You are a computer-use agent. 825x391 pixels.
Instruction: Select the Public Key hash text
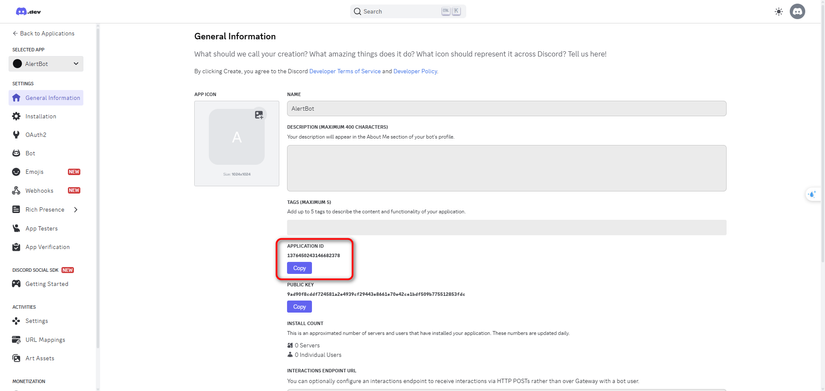(x=376, y=294)
